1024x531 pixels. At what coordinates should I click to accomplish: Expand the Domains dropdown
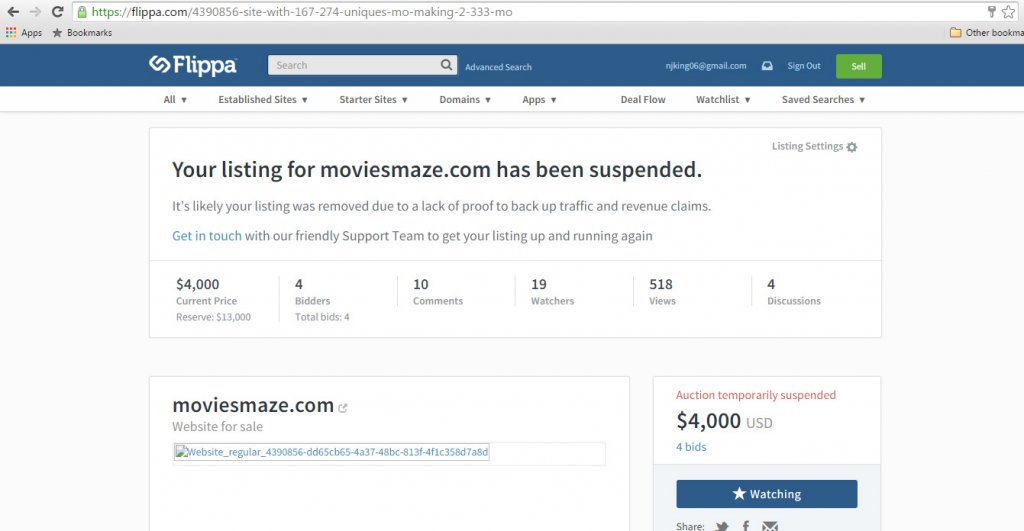pyautogui.click(x=465, y=99)
